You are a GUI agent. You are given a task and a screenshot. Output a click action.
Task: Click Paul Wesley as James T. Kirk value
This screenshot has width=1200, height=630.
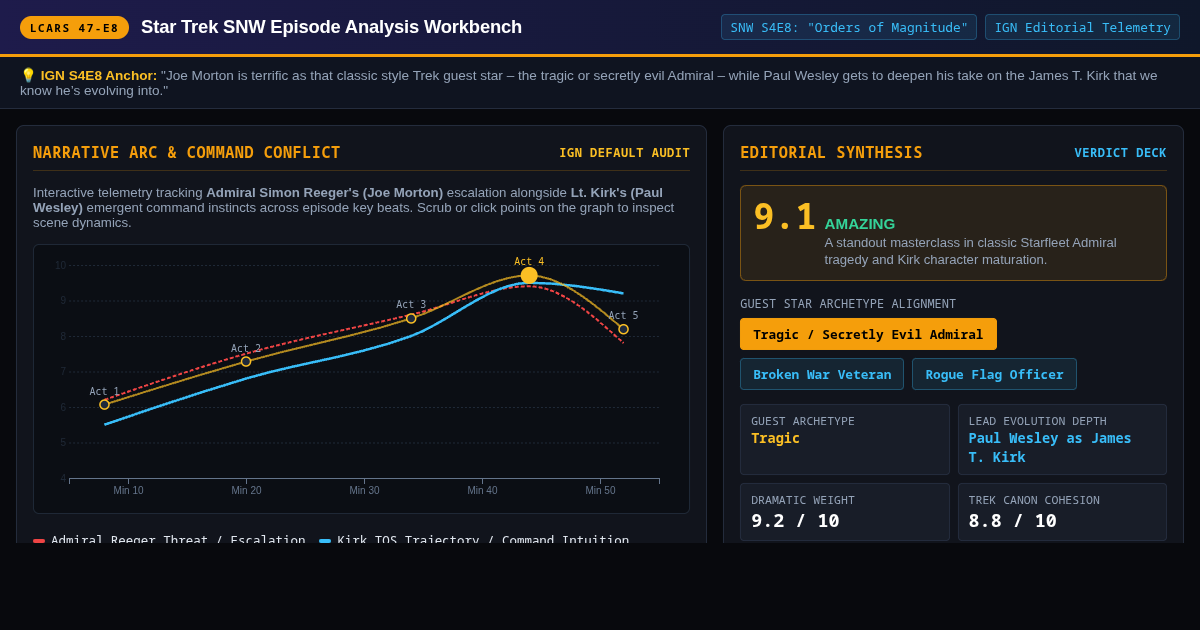[x=1050, y=447]
